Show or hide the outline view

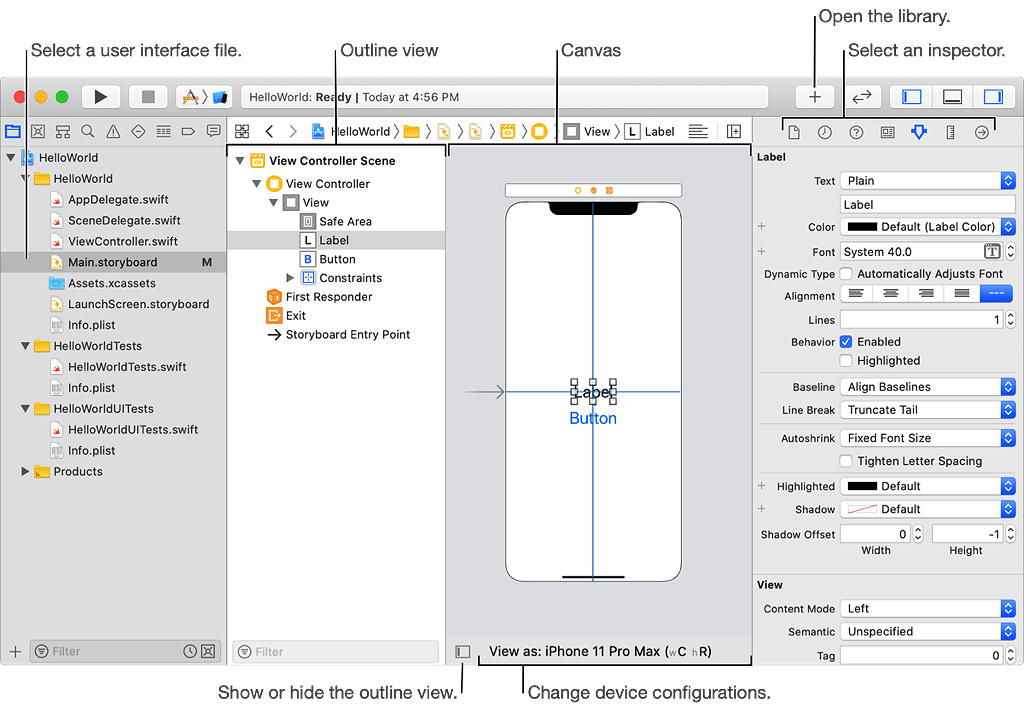click(463, 651)
